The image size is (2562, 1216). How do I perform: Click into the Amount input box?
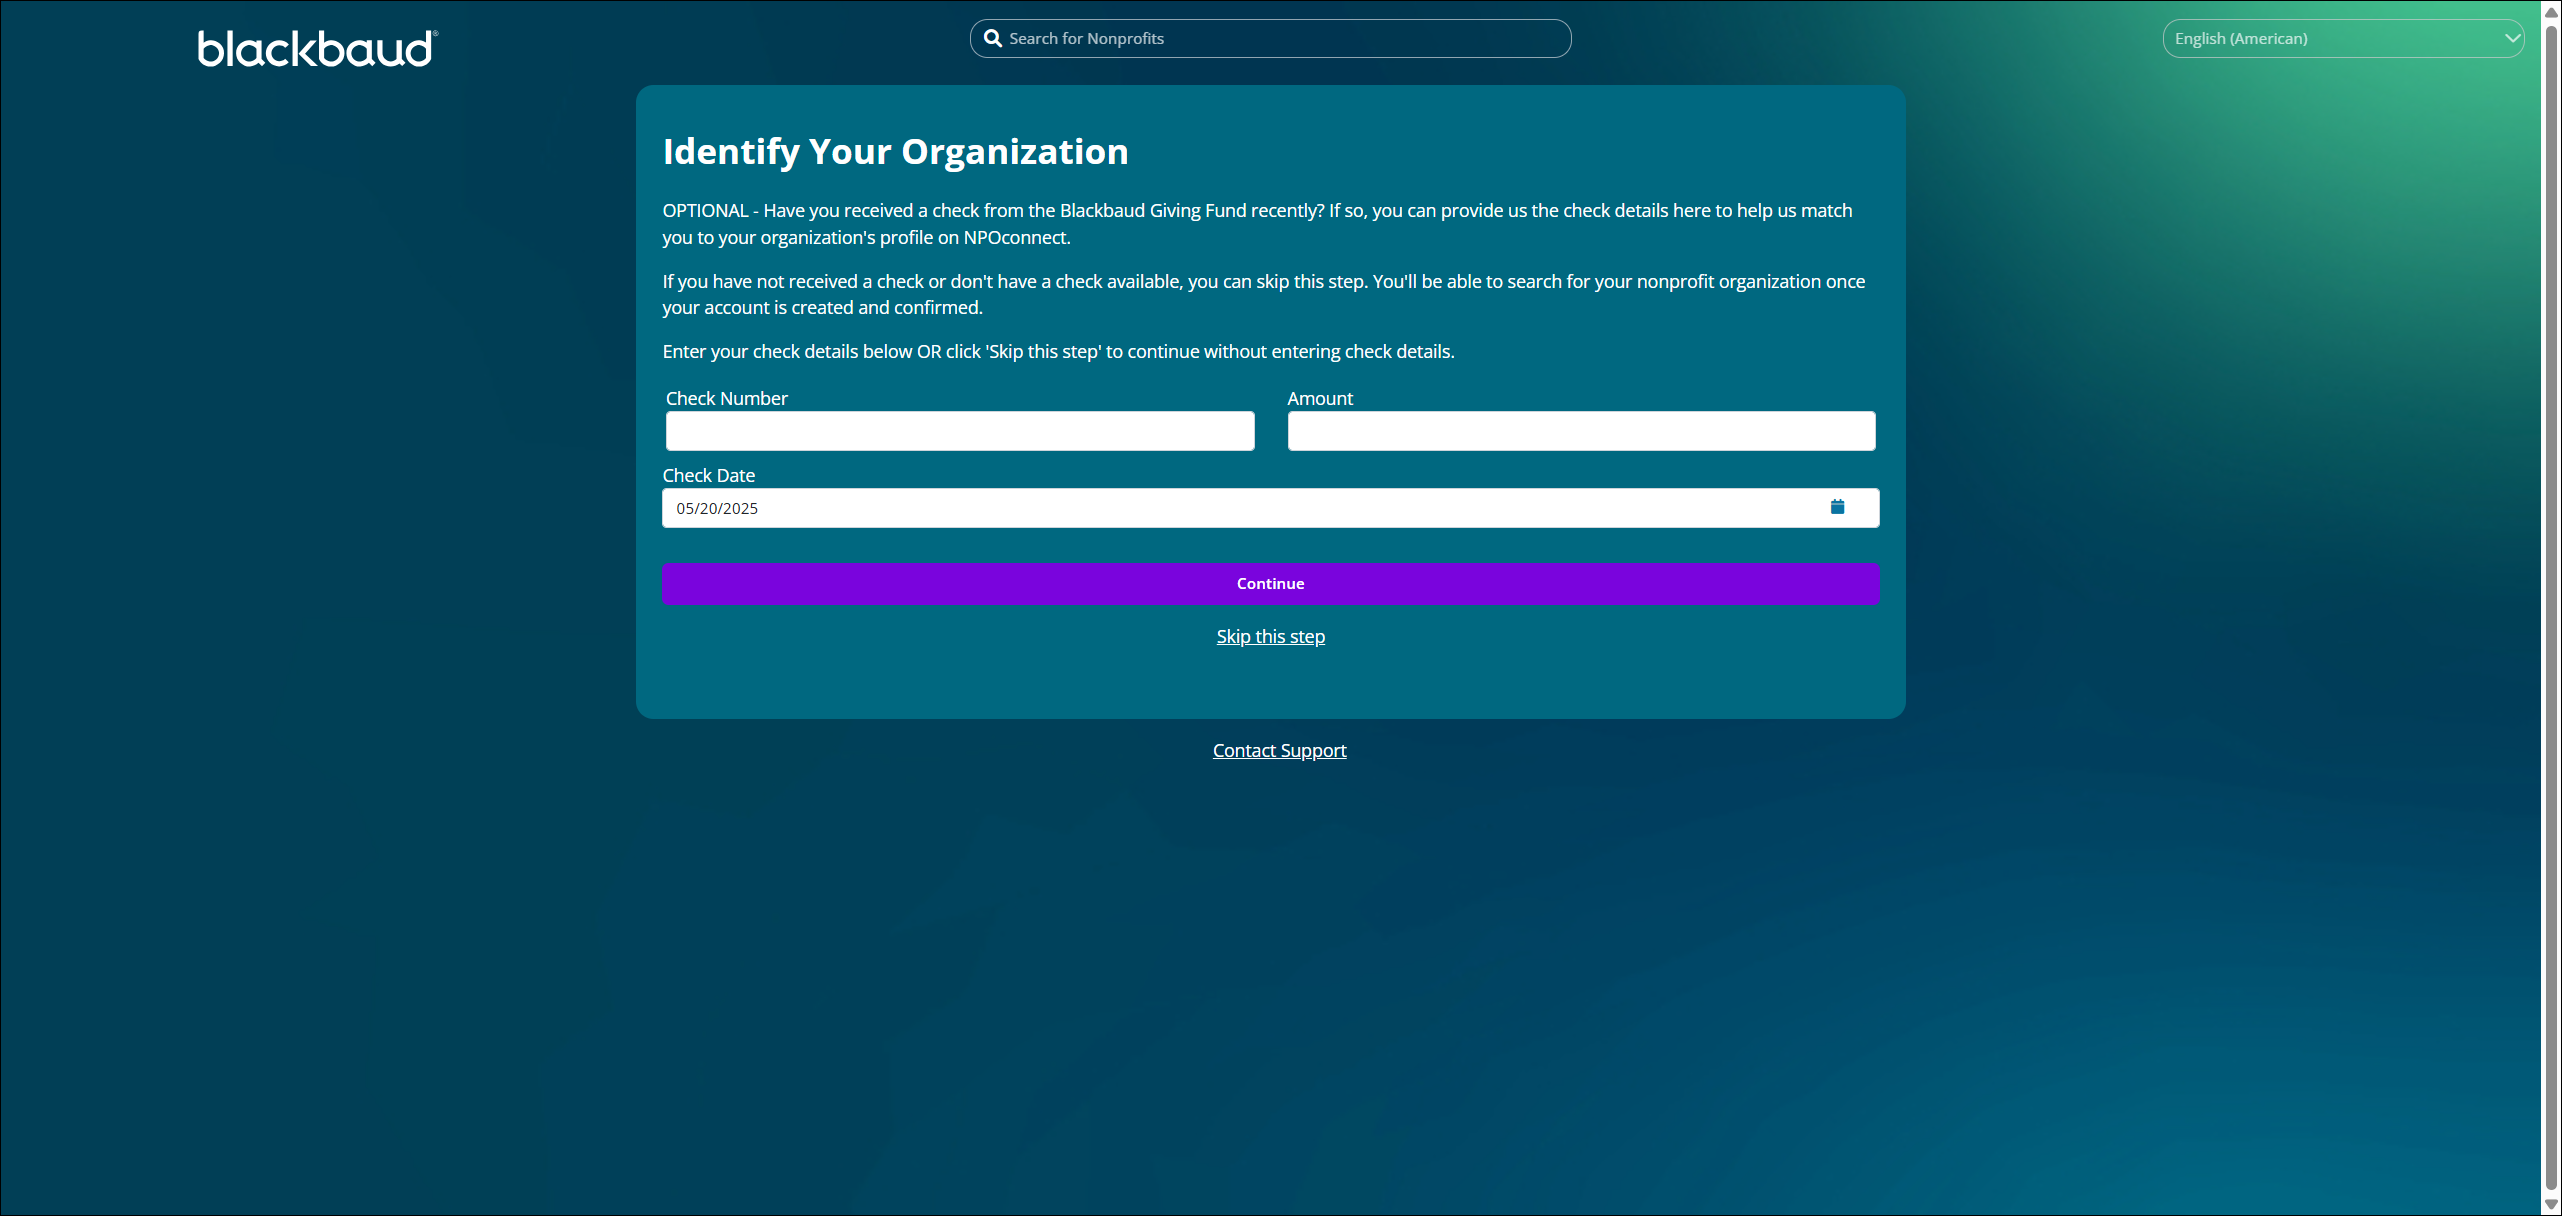point(1580,431)
